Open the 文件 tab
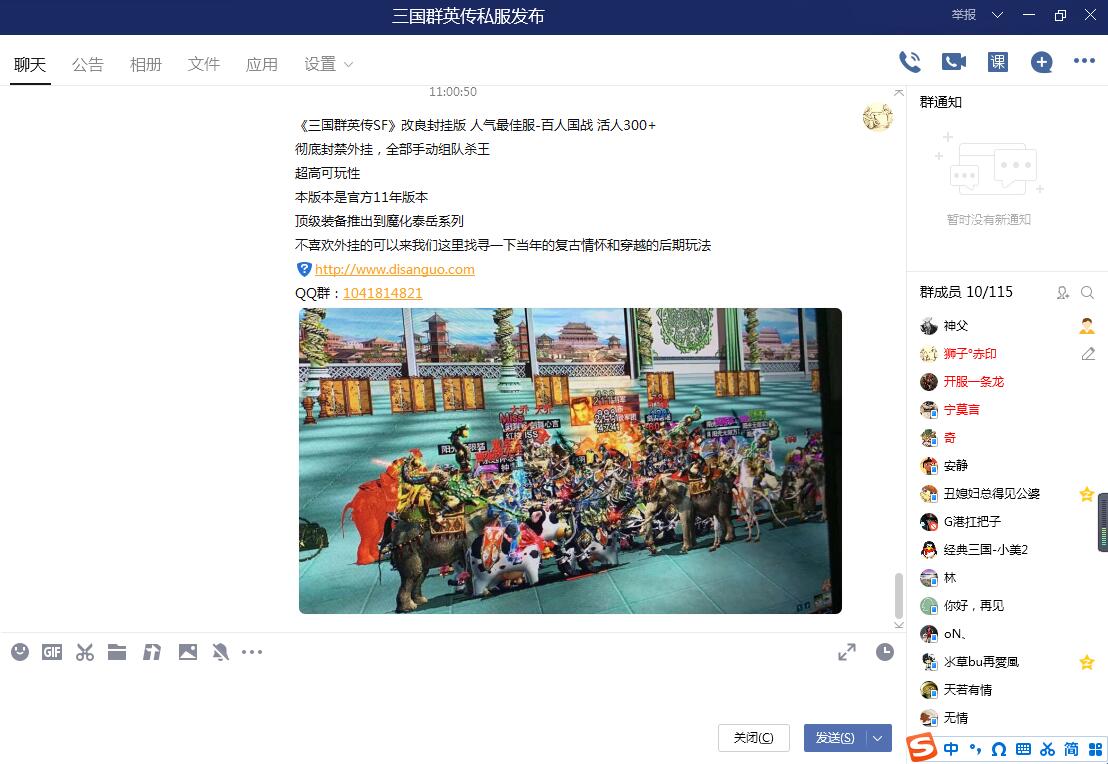The image size is (1108, 764). tap(204, 64)
